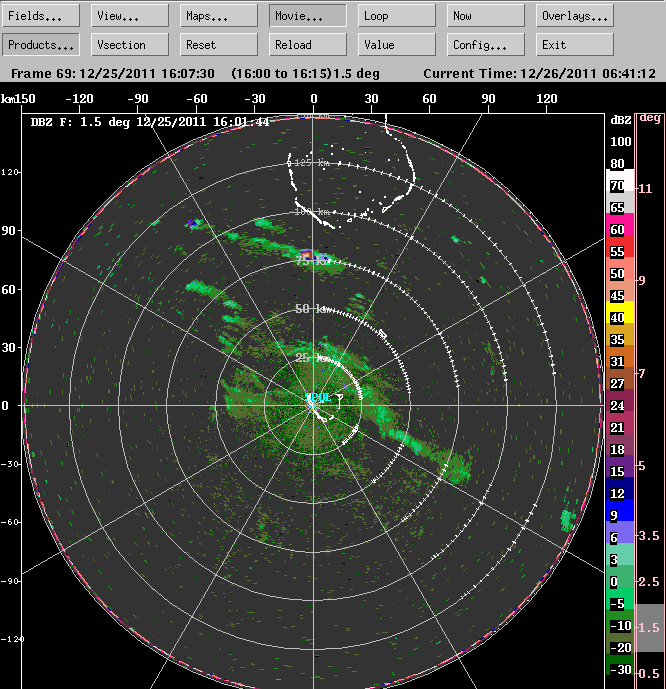Click the pink 60 dBZ color swatch
Image resolution: width=666 pixels, height=689 pixels.
tap(620, 224)
